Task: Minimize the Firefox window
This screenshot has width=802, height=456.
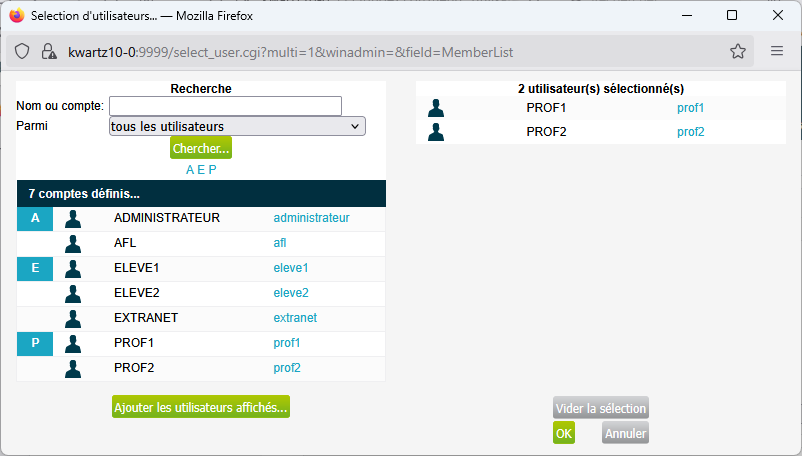Action: [687, 15]
